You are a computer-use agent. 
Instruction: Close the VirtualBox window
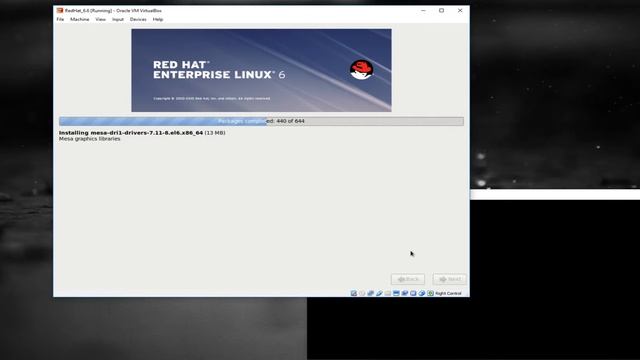460,11
